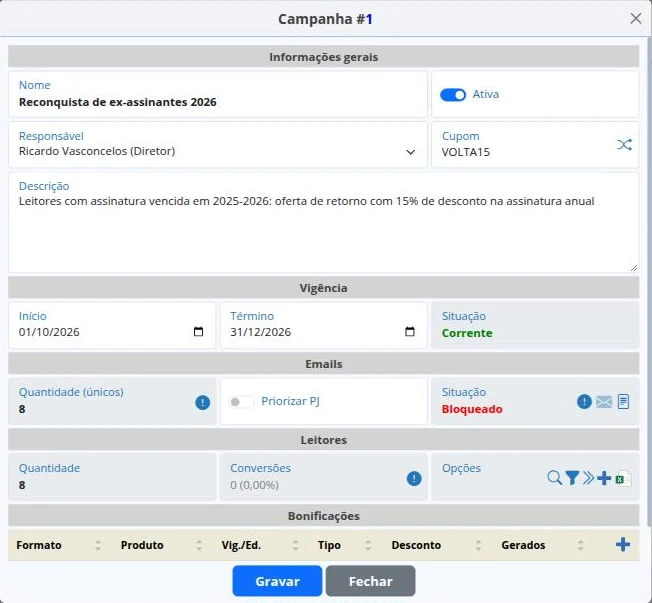652x603 pixels.
Task: Click the Fechar button
Action: [370, 581]
